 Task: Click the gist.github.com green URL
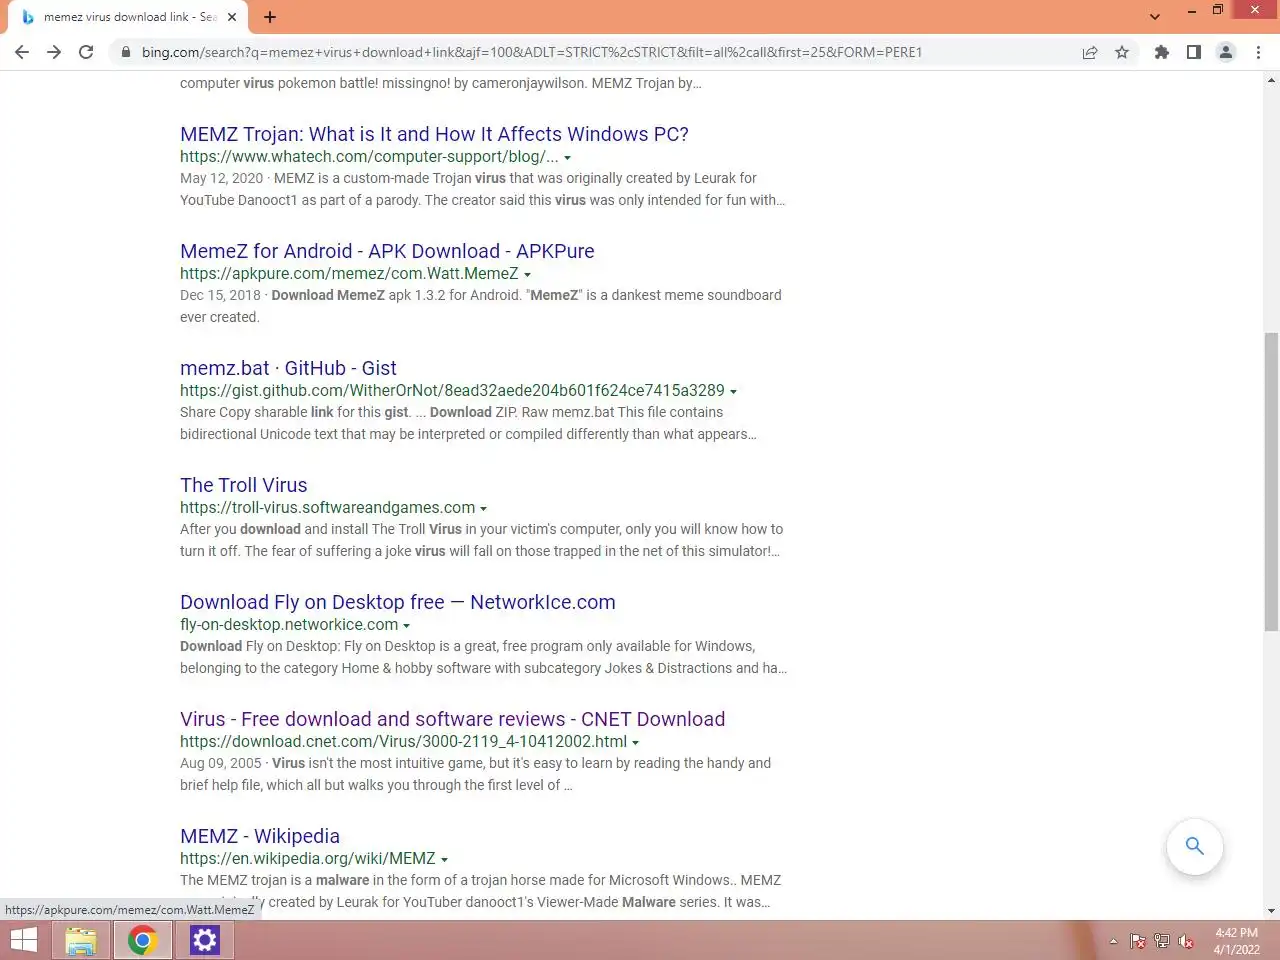point(452,391)
